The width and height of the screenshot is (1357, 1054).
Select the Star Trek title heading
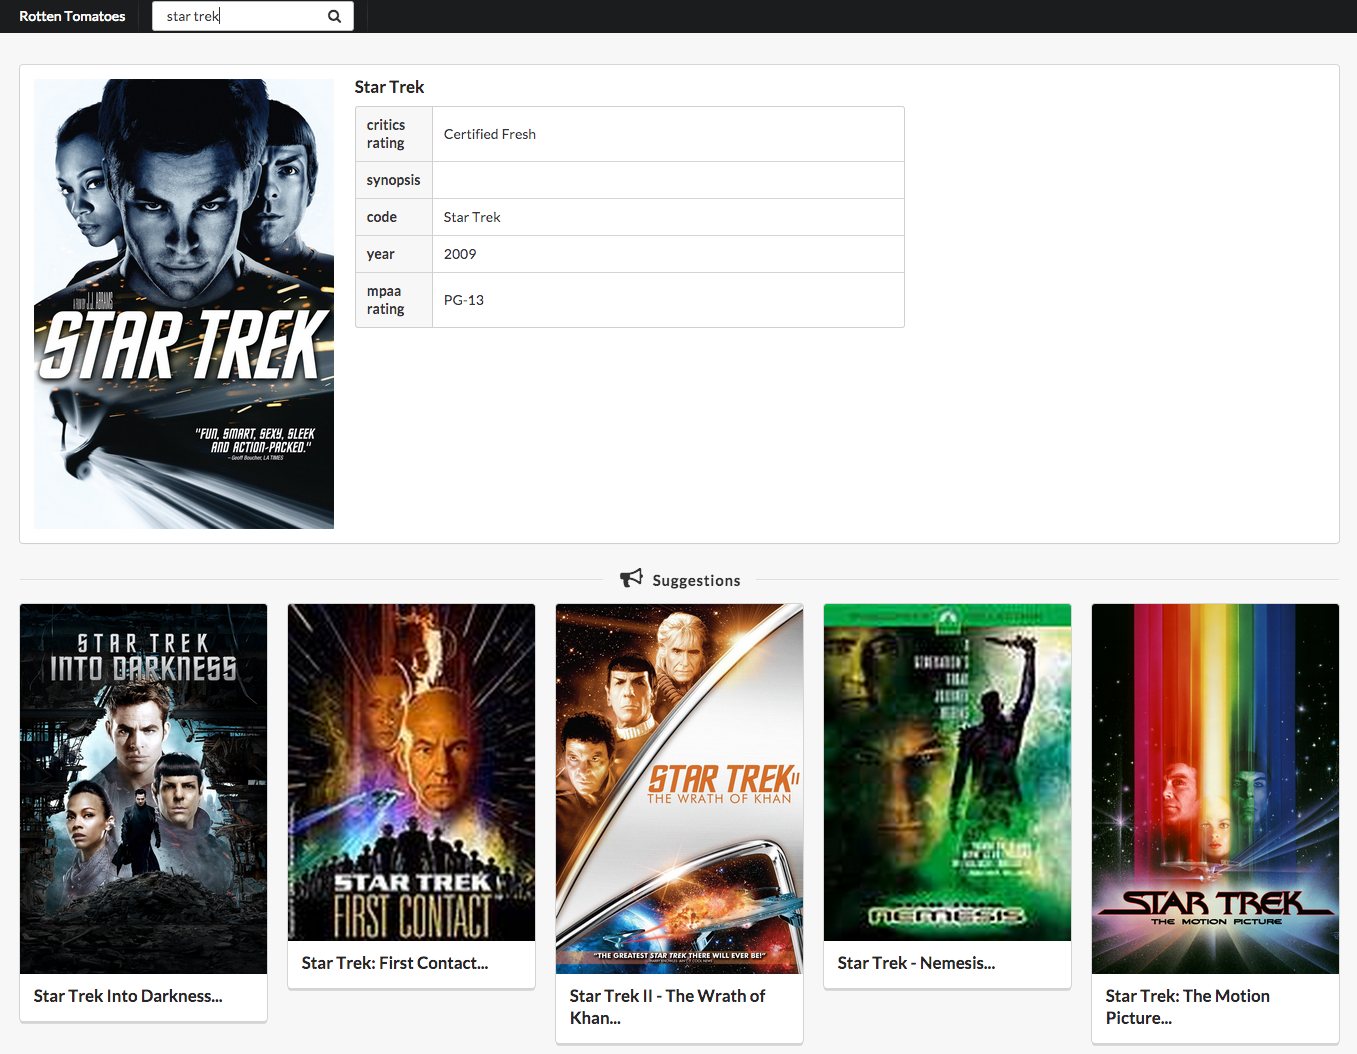coord(389,87)
